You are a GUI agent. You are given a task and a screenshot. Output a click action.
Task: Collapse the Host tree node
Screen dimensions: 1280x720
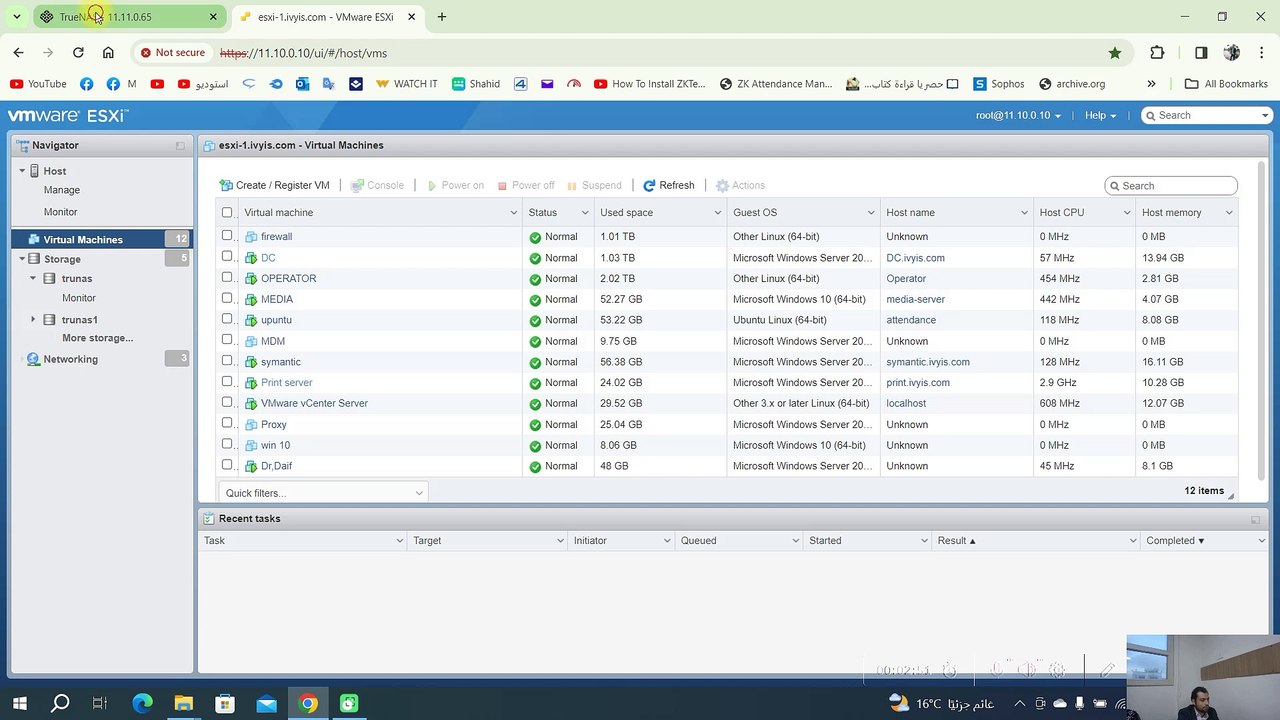pyautogui.click(x=22, y=171)
